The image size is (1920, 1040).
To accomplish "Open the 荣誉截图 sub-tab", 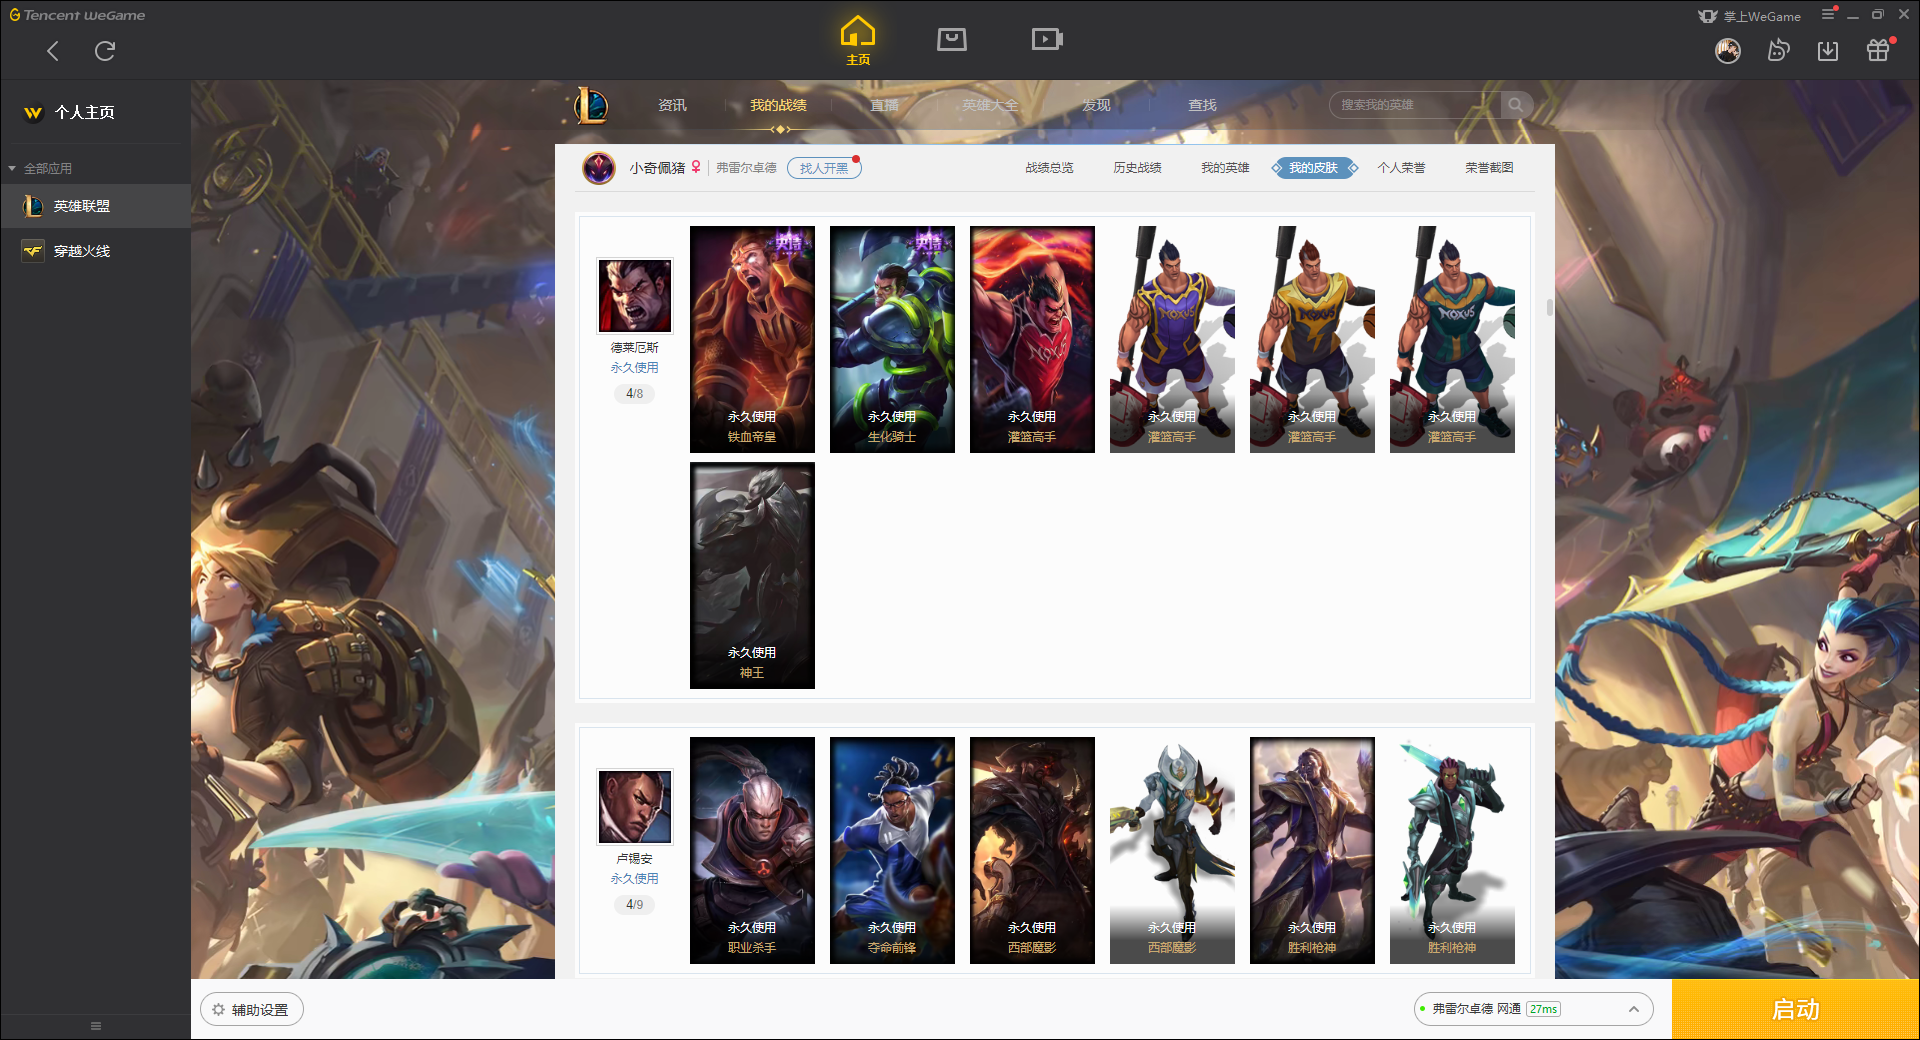I will [x=1489, y=168].
